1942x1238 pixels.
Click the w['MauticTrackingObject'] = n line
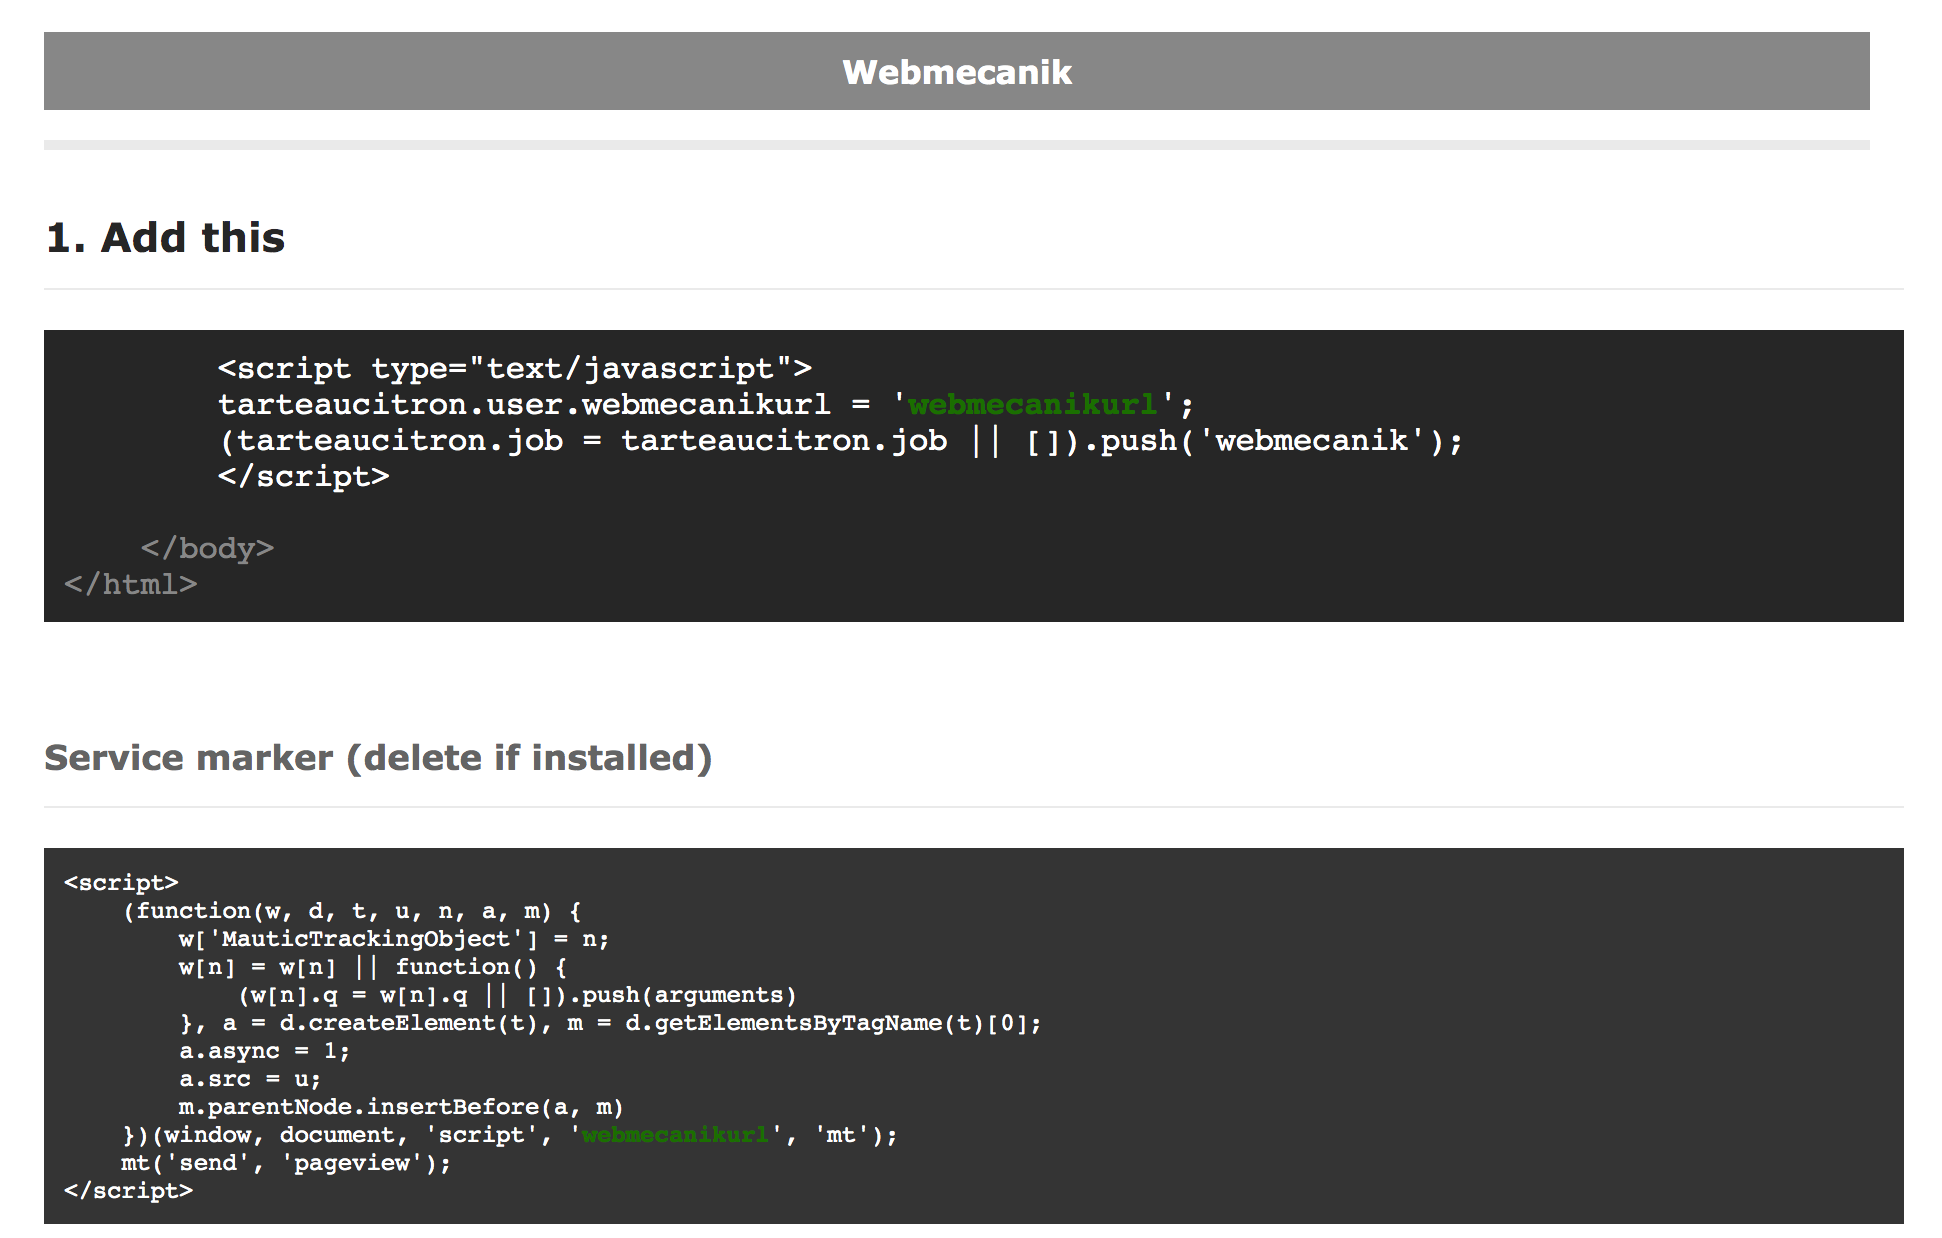click(394, 938)
